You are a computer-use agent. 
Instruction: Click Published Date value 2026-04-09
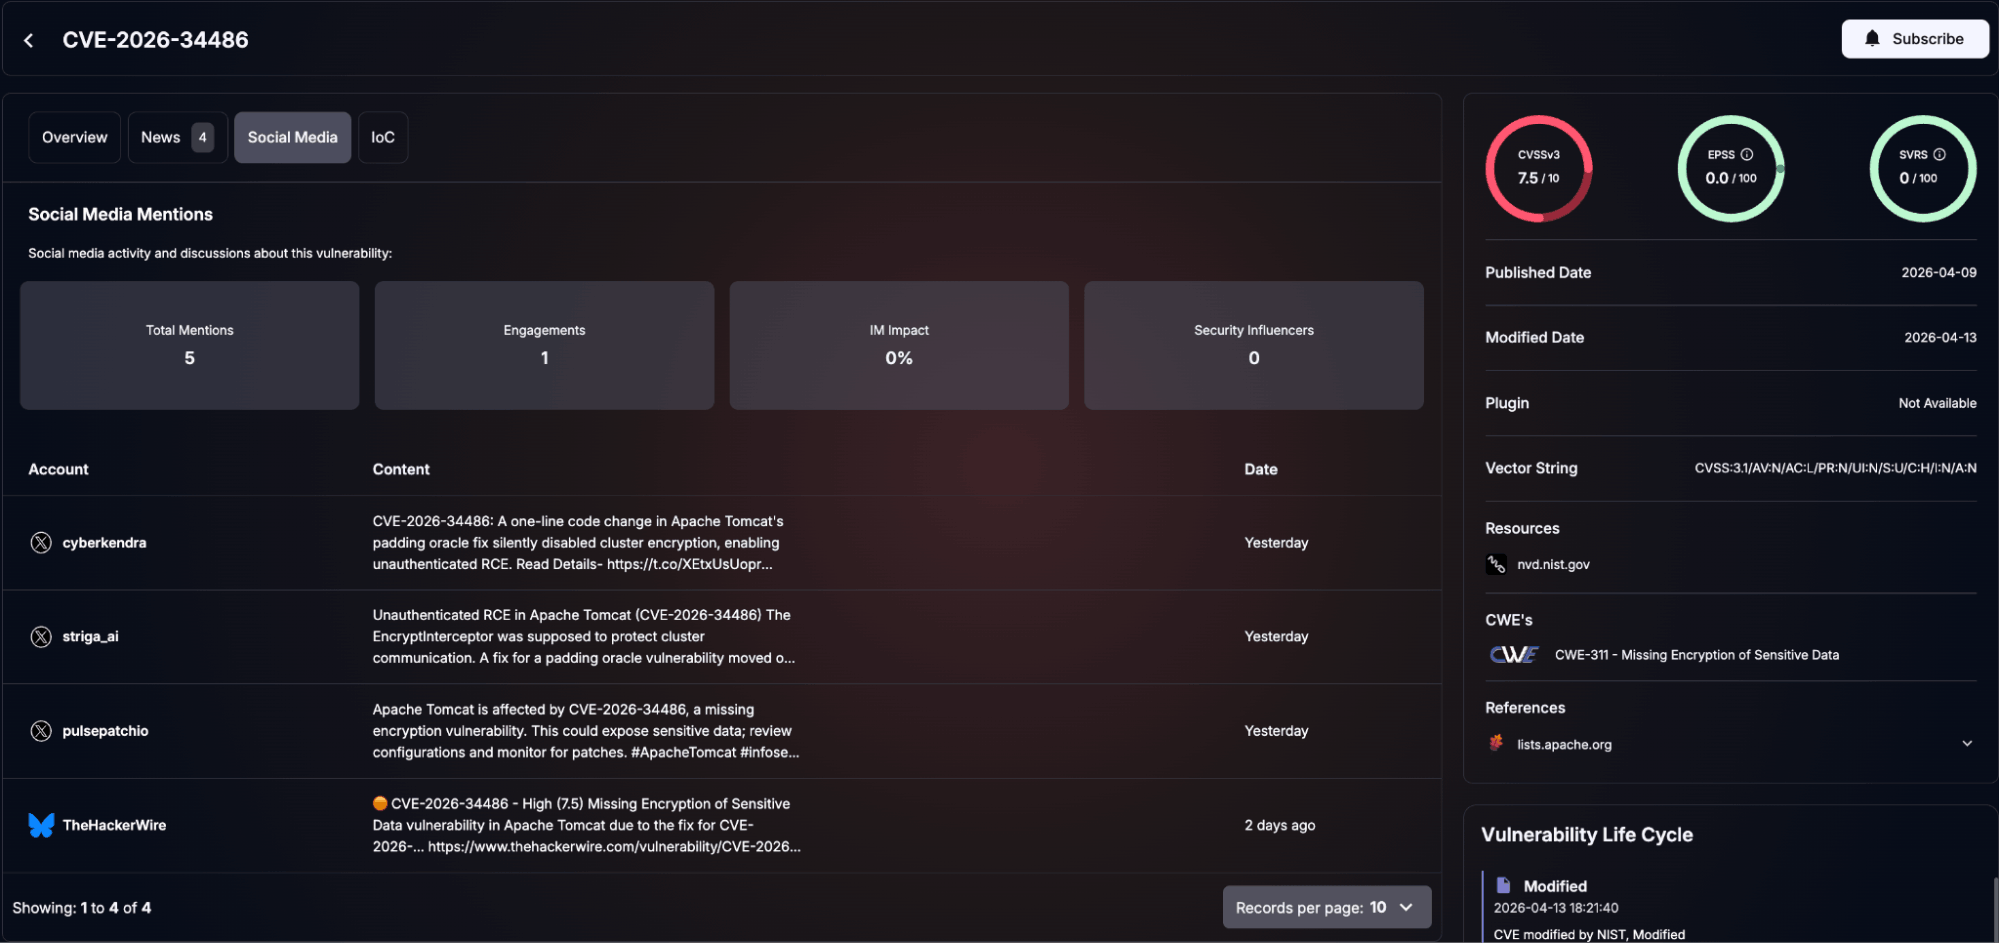(1939, 272)
